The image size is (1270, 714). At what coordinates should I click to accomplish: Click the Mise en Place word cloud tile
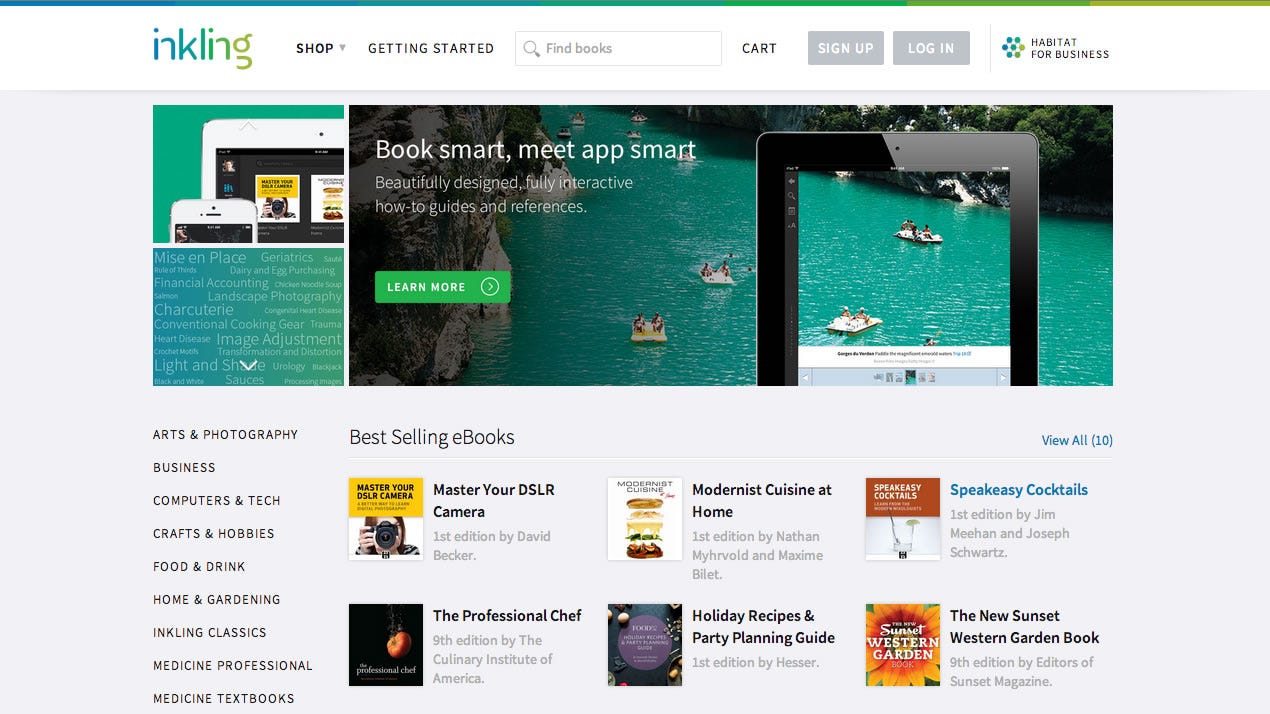pos(248,317)
